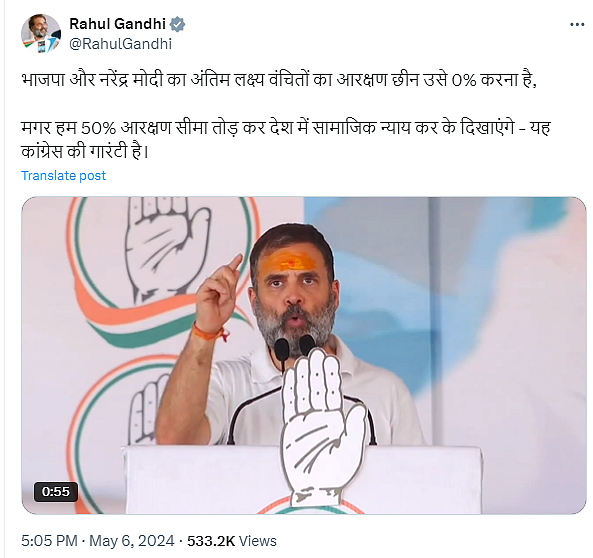The image size is (593, 558).
Task: Select the first line of Hindi tweet text
Action: click(279, 80)
